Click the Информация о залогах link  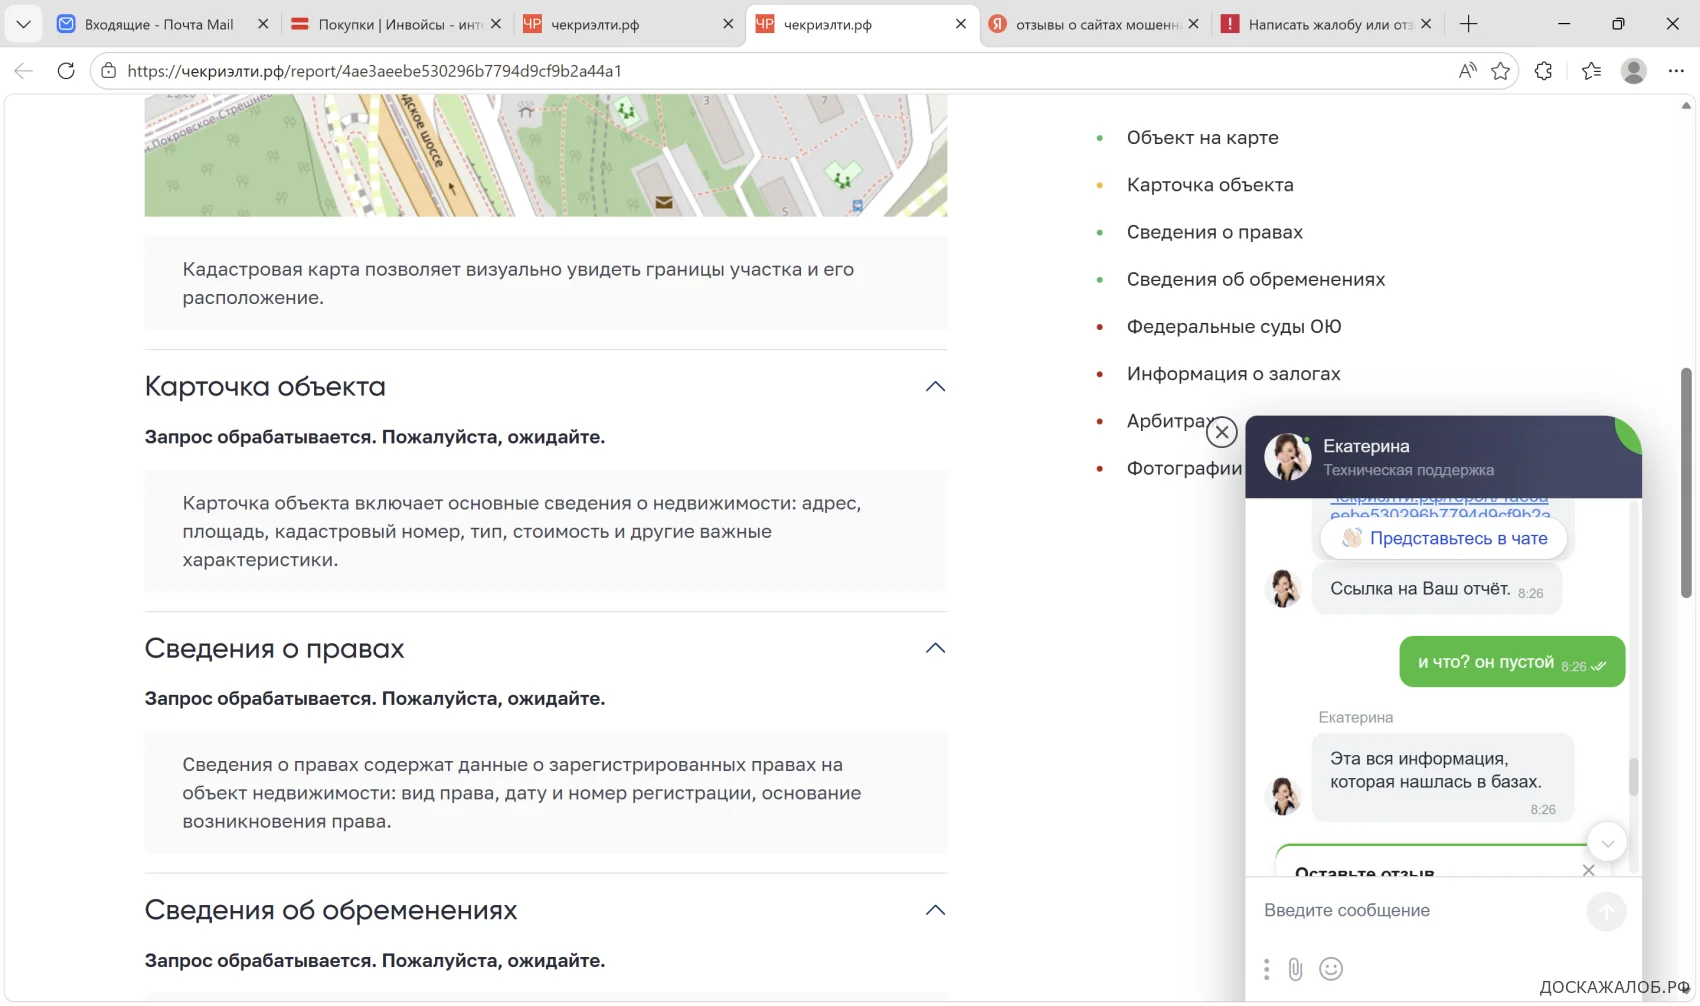point(1233,374)
